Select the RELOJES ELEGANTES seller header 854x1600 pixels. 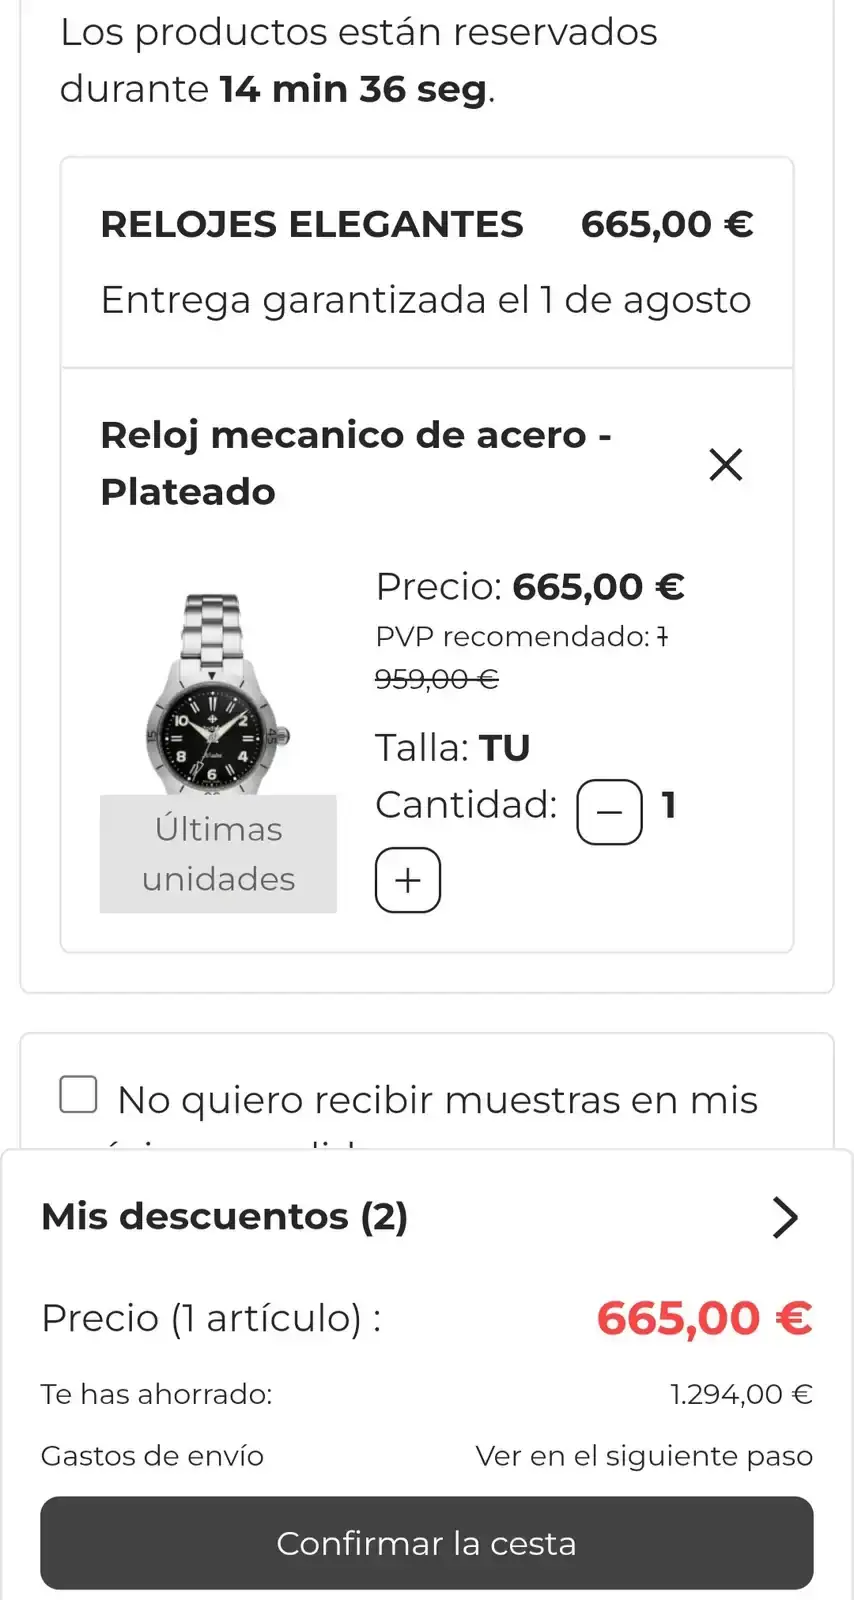312,224
